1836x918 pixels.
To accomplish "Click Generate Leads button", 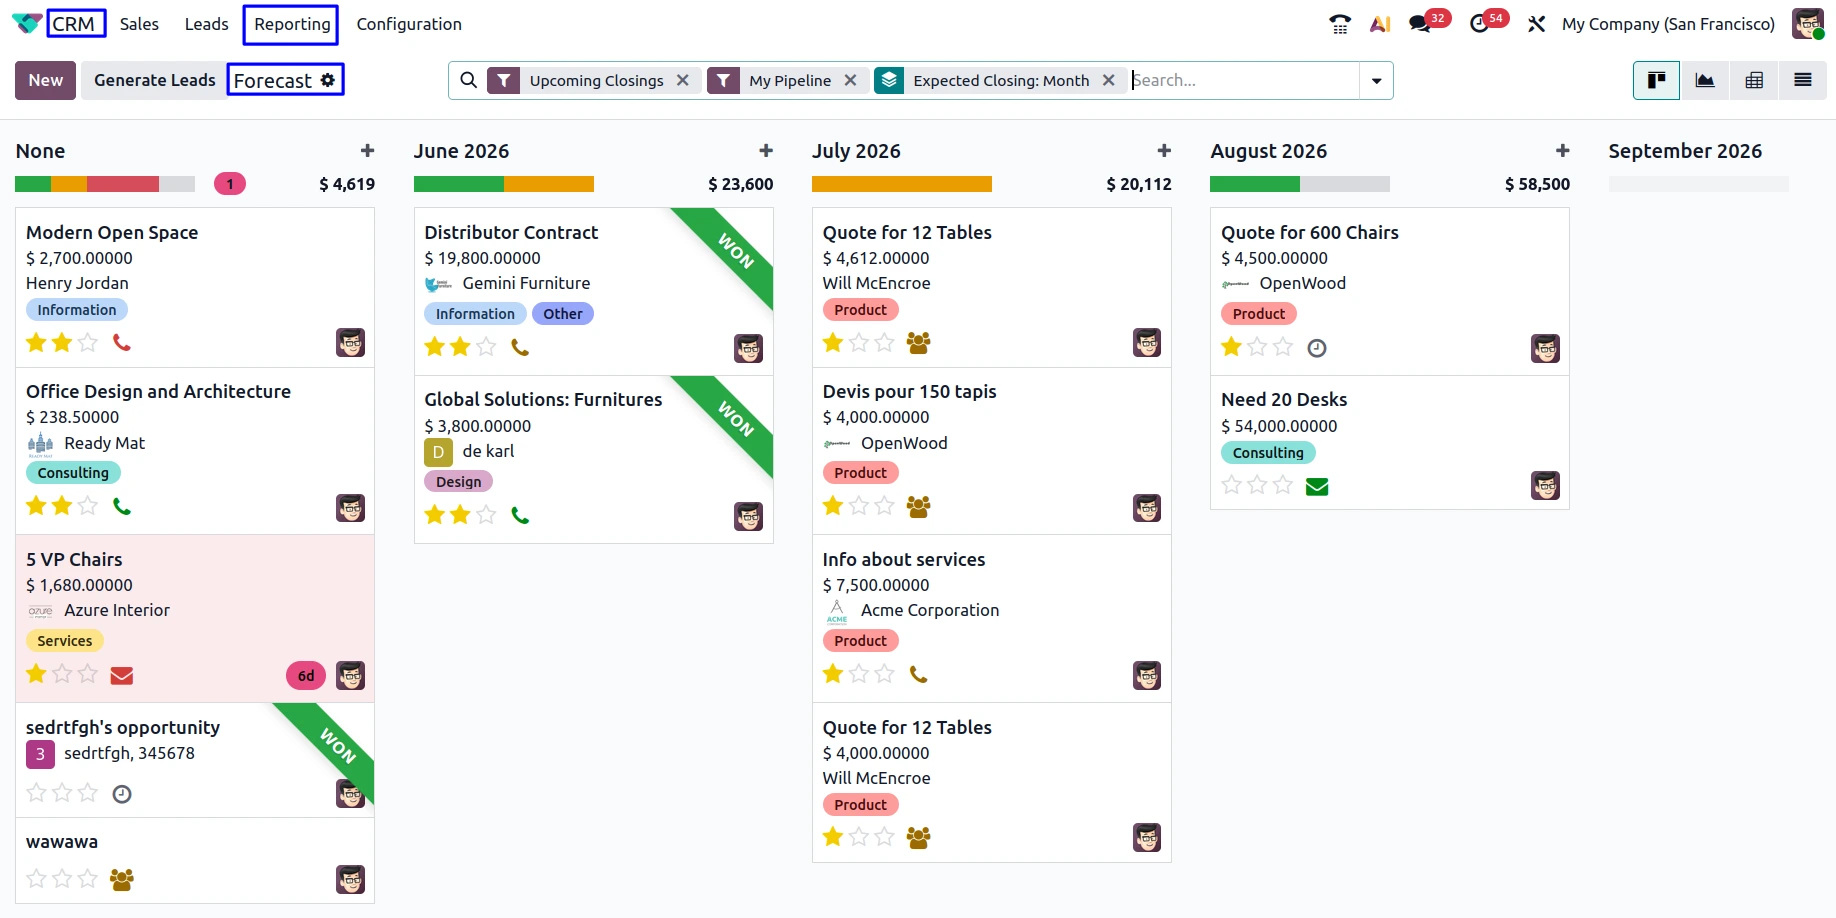I will point(154,80).
